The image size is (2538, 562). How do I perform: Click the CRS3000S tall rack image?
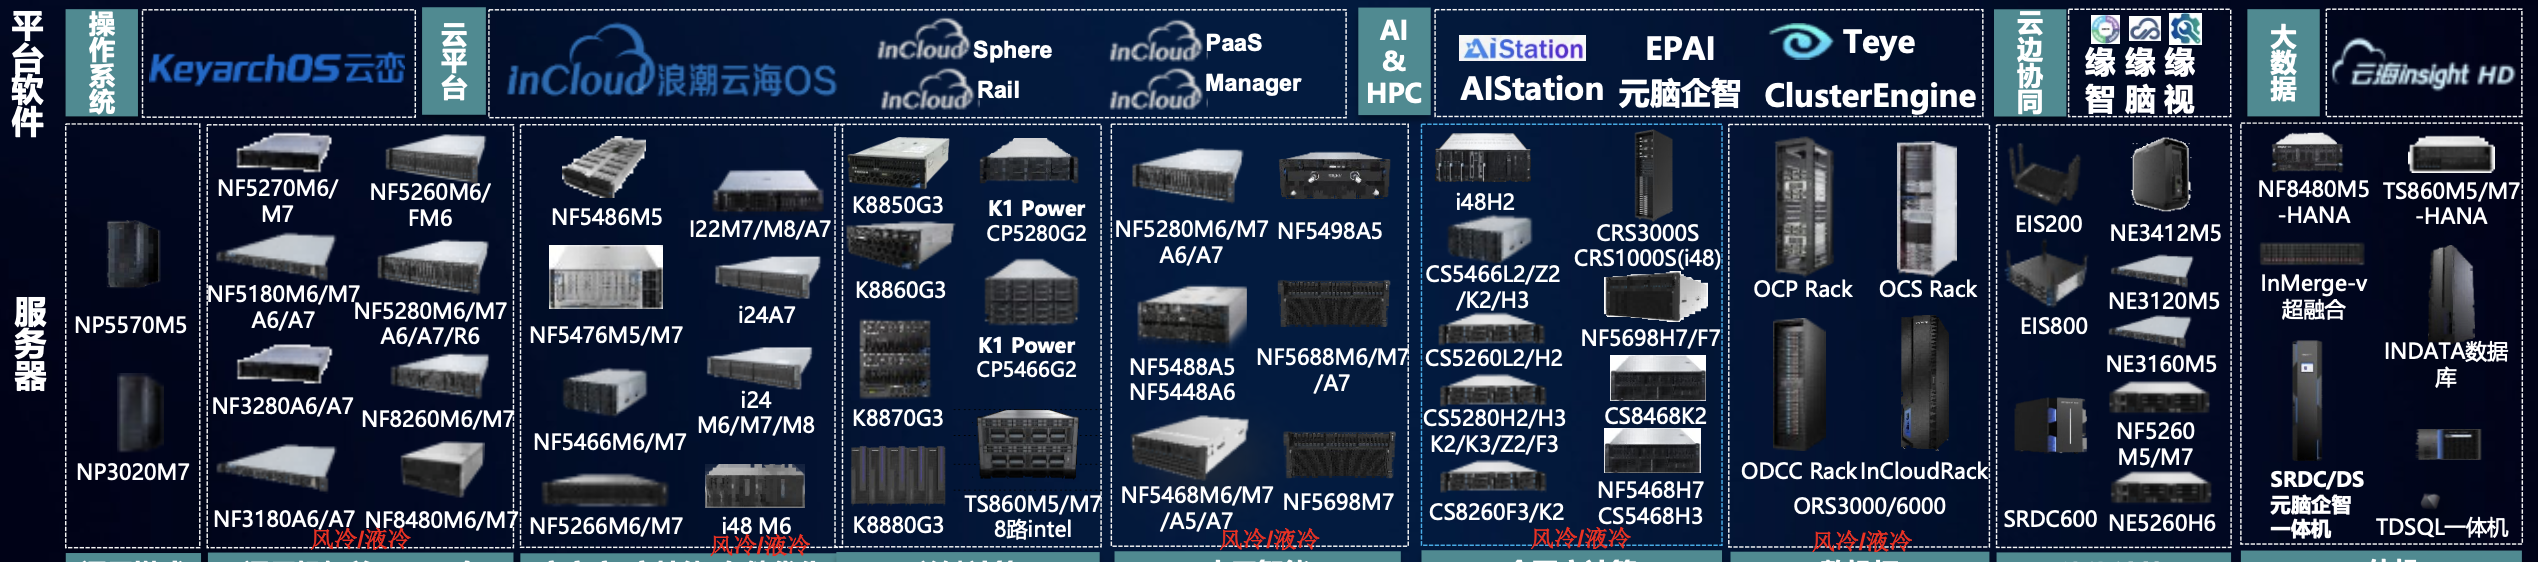point(1652,174)
